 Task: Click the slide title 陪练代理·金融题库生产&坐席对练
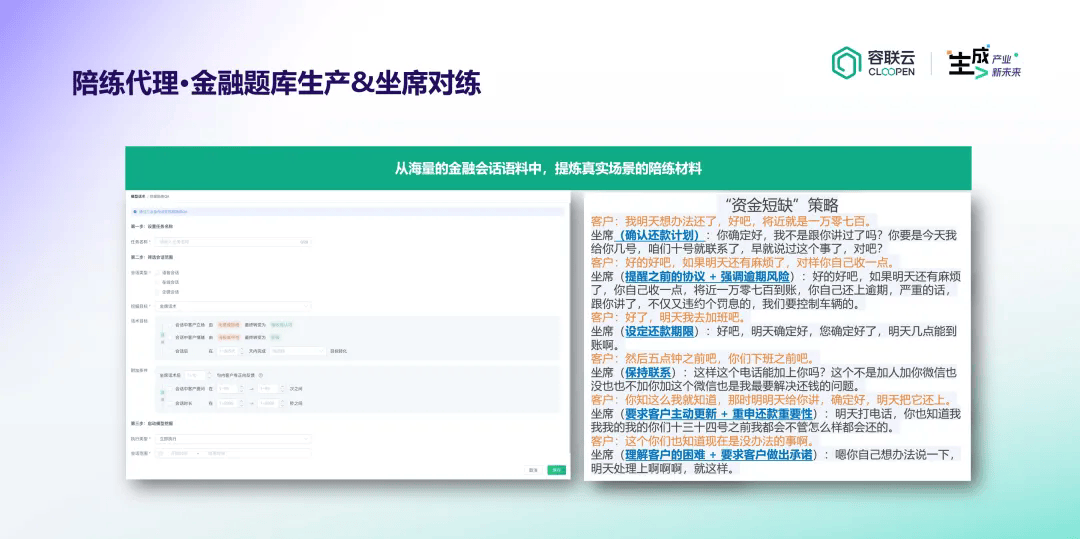tap(277, 83)
